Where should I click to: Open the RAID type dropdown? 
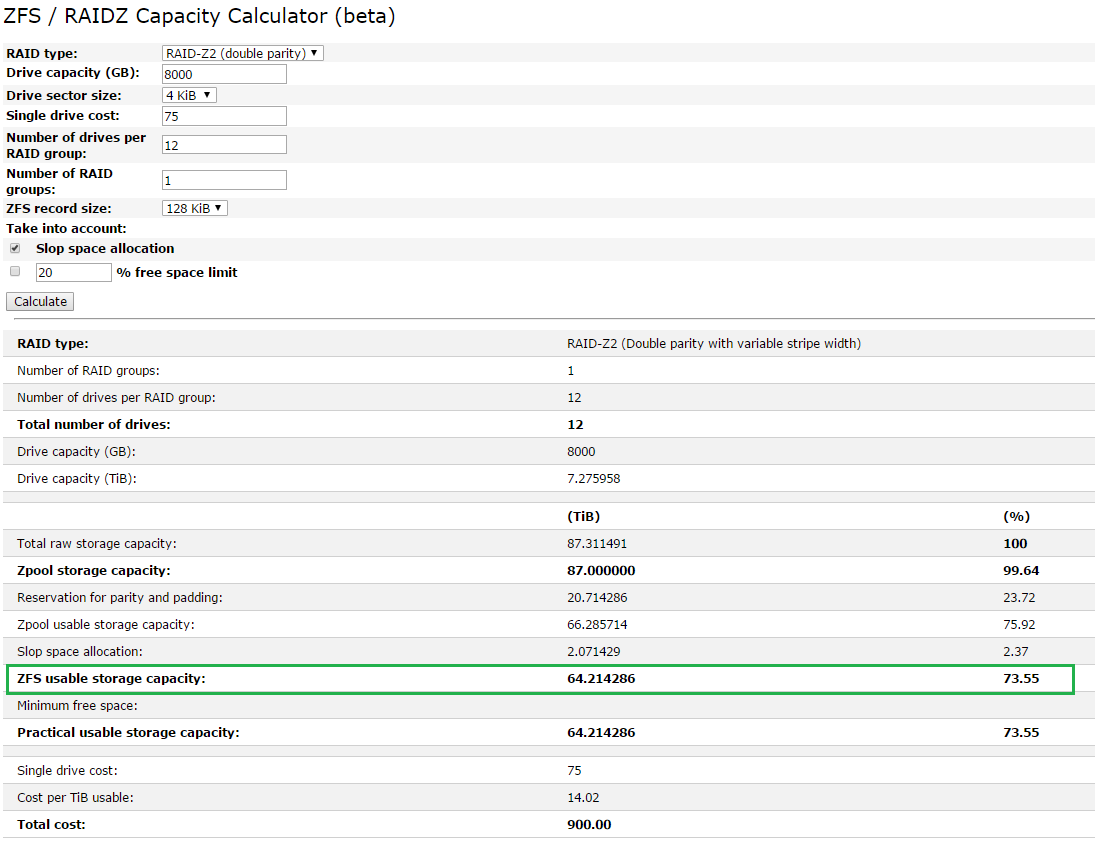243,53
